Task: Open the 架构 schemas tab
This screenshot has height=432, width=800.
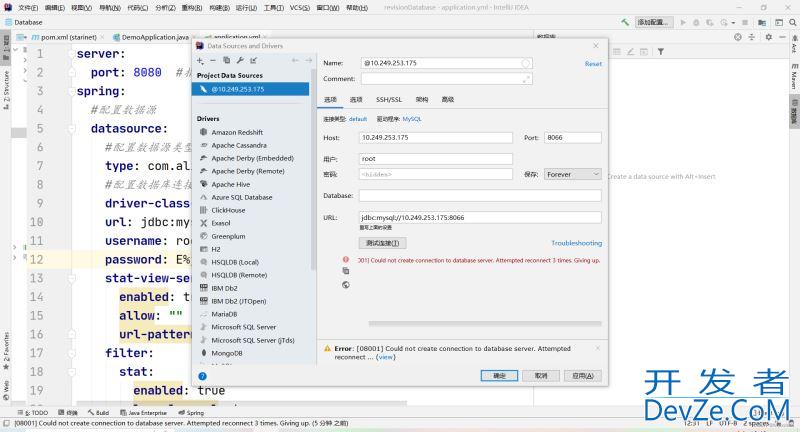Action: pyautogui.click(x=422, y=99)
